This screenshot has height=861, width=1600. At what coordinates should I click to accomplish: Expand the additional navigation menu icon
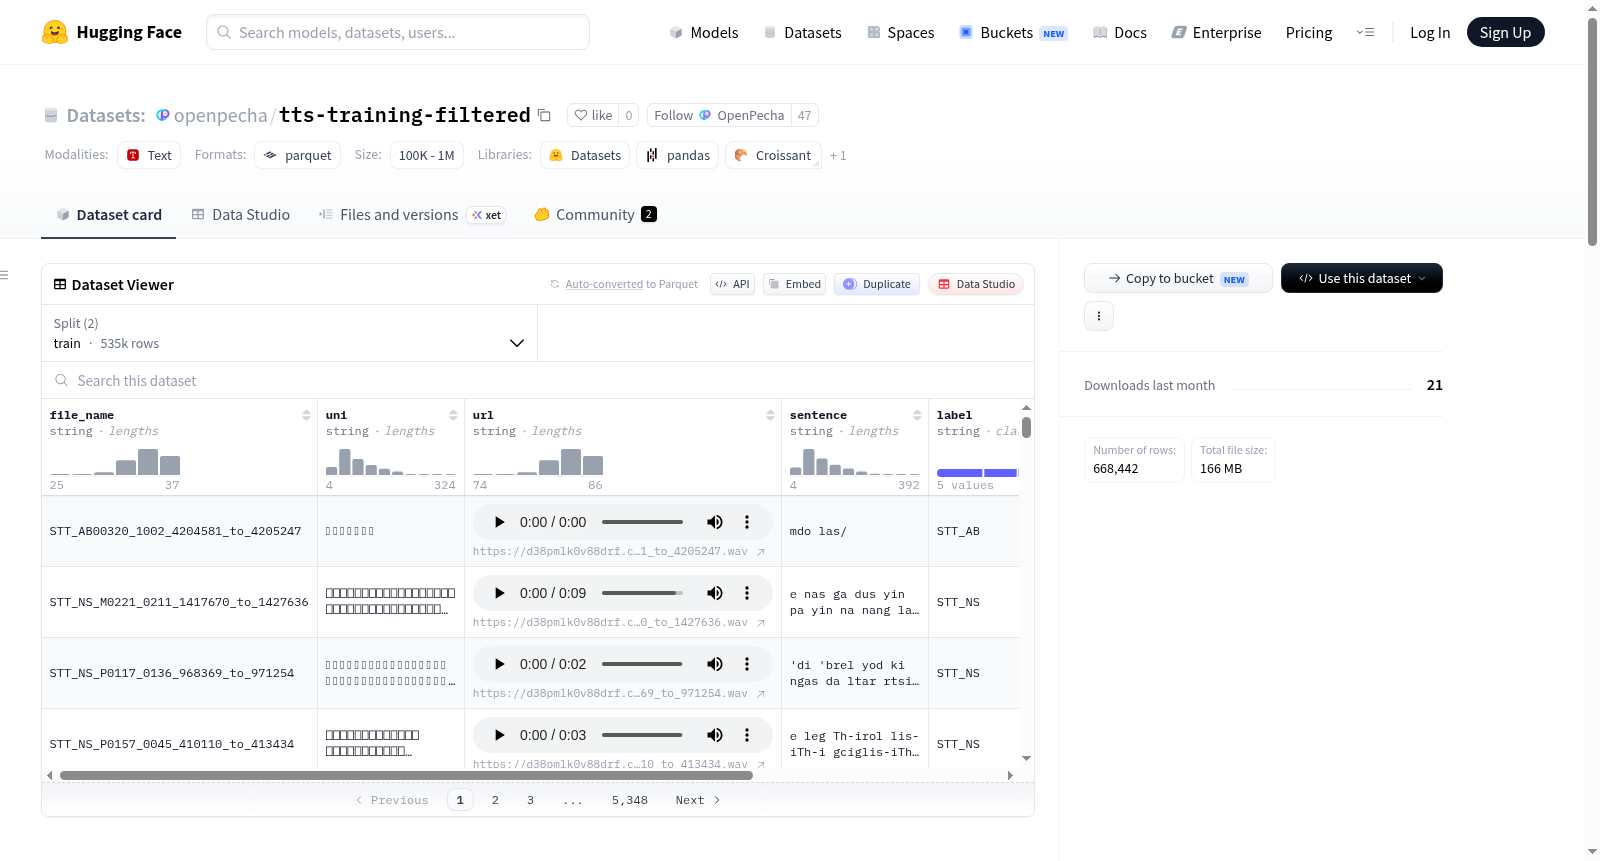pyautogui.click(x=1365, y=33)
